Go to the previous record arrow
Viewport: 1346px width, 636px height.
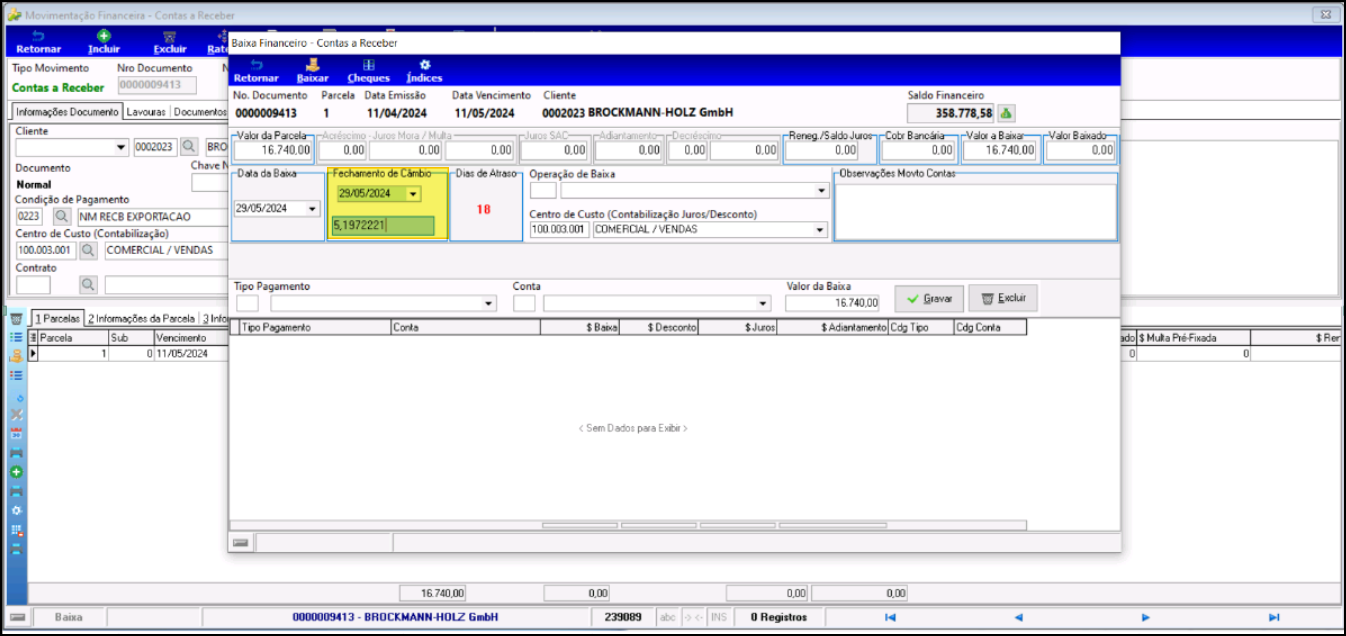click(1018, 617)
